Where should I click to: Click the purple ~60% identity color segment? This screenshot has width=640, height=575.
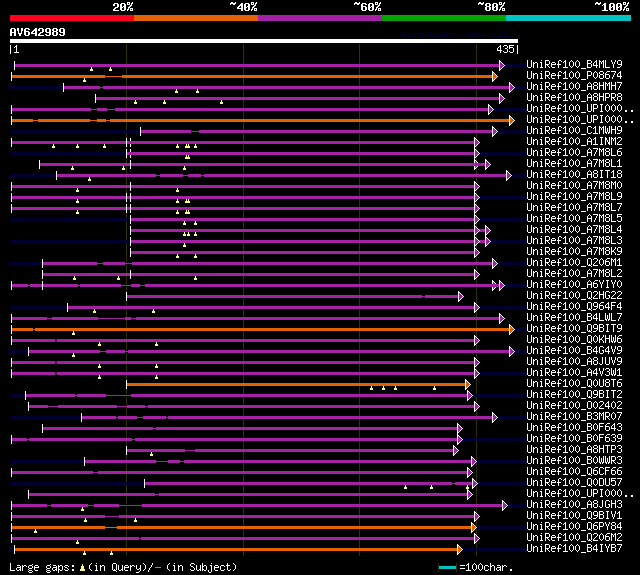[x=320, y=18]
